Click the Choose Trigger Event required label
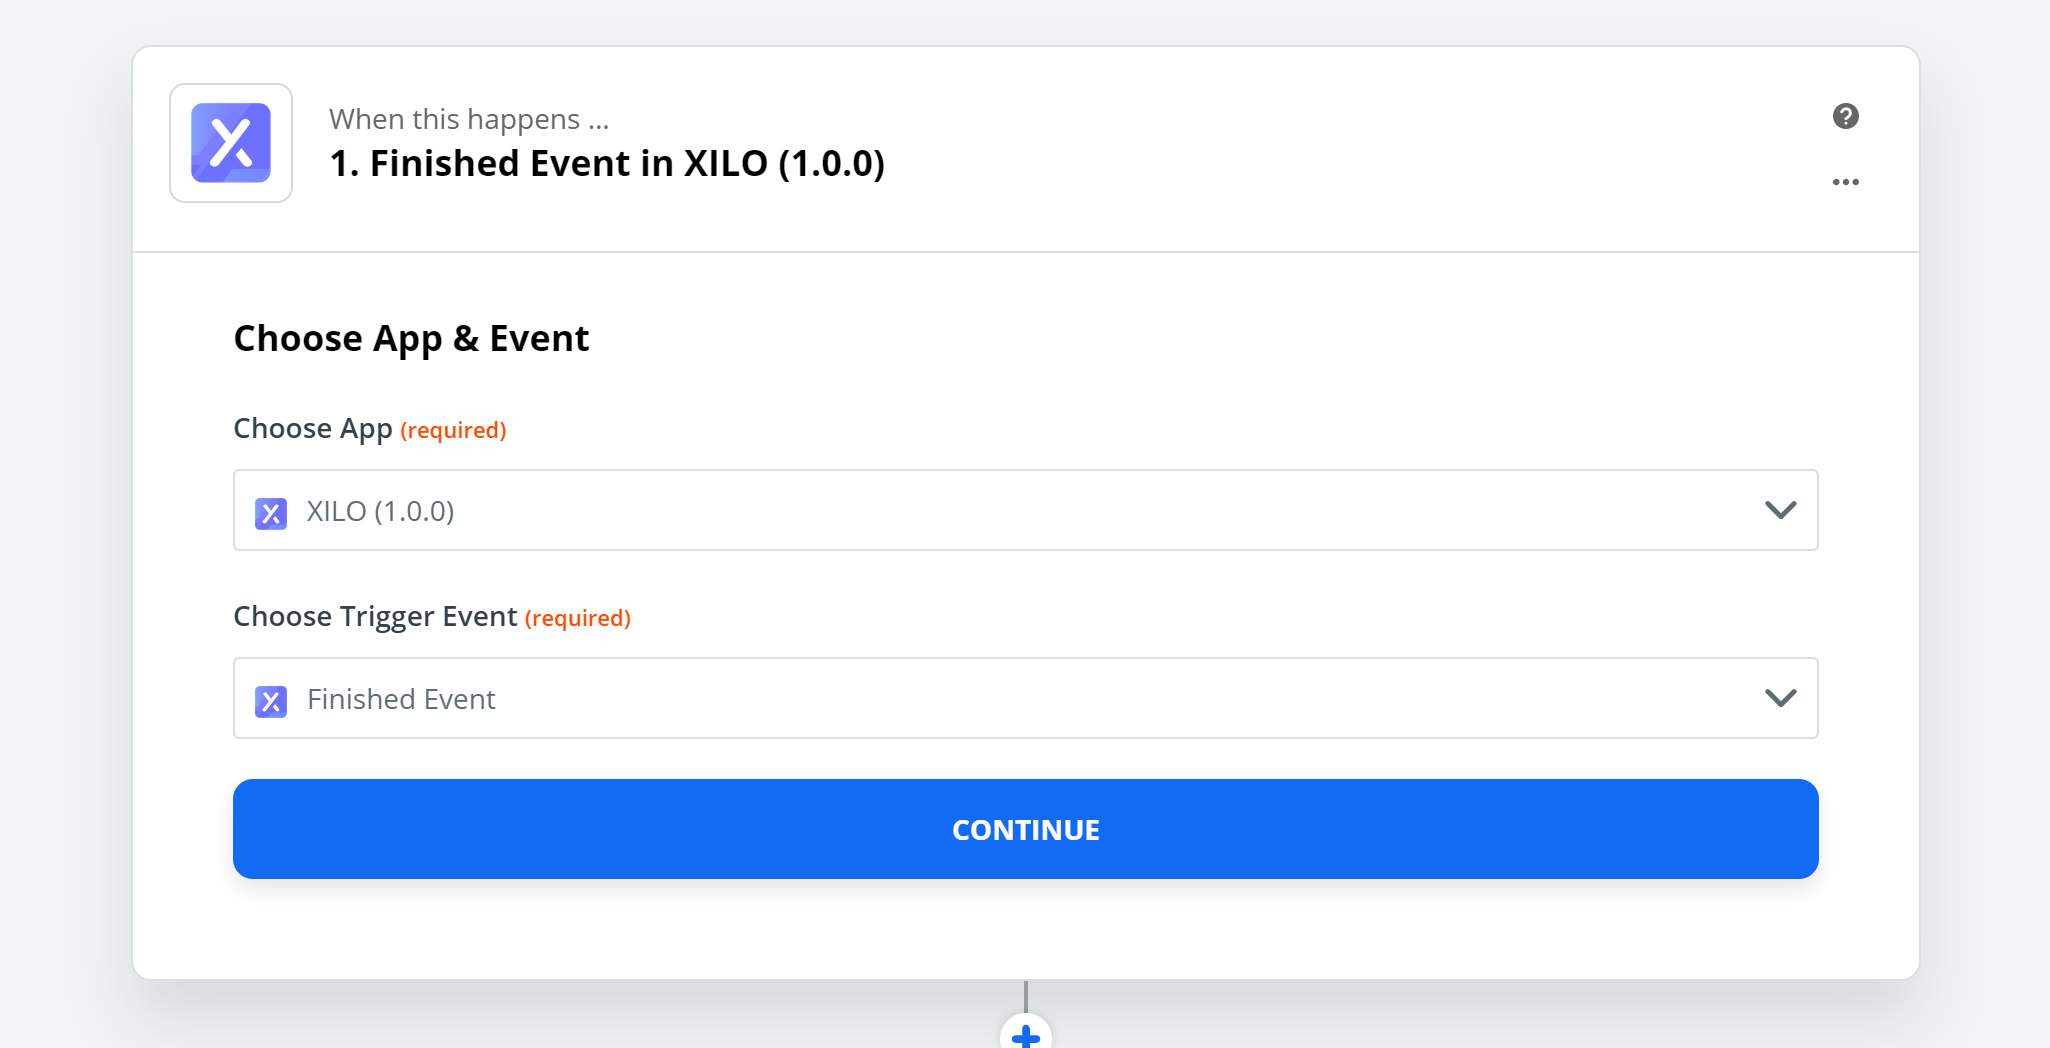The width and height of the screenshot is (2050, 1048). pyautogui.click(x=432, y=617)
